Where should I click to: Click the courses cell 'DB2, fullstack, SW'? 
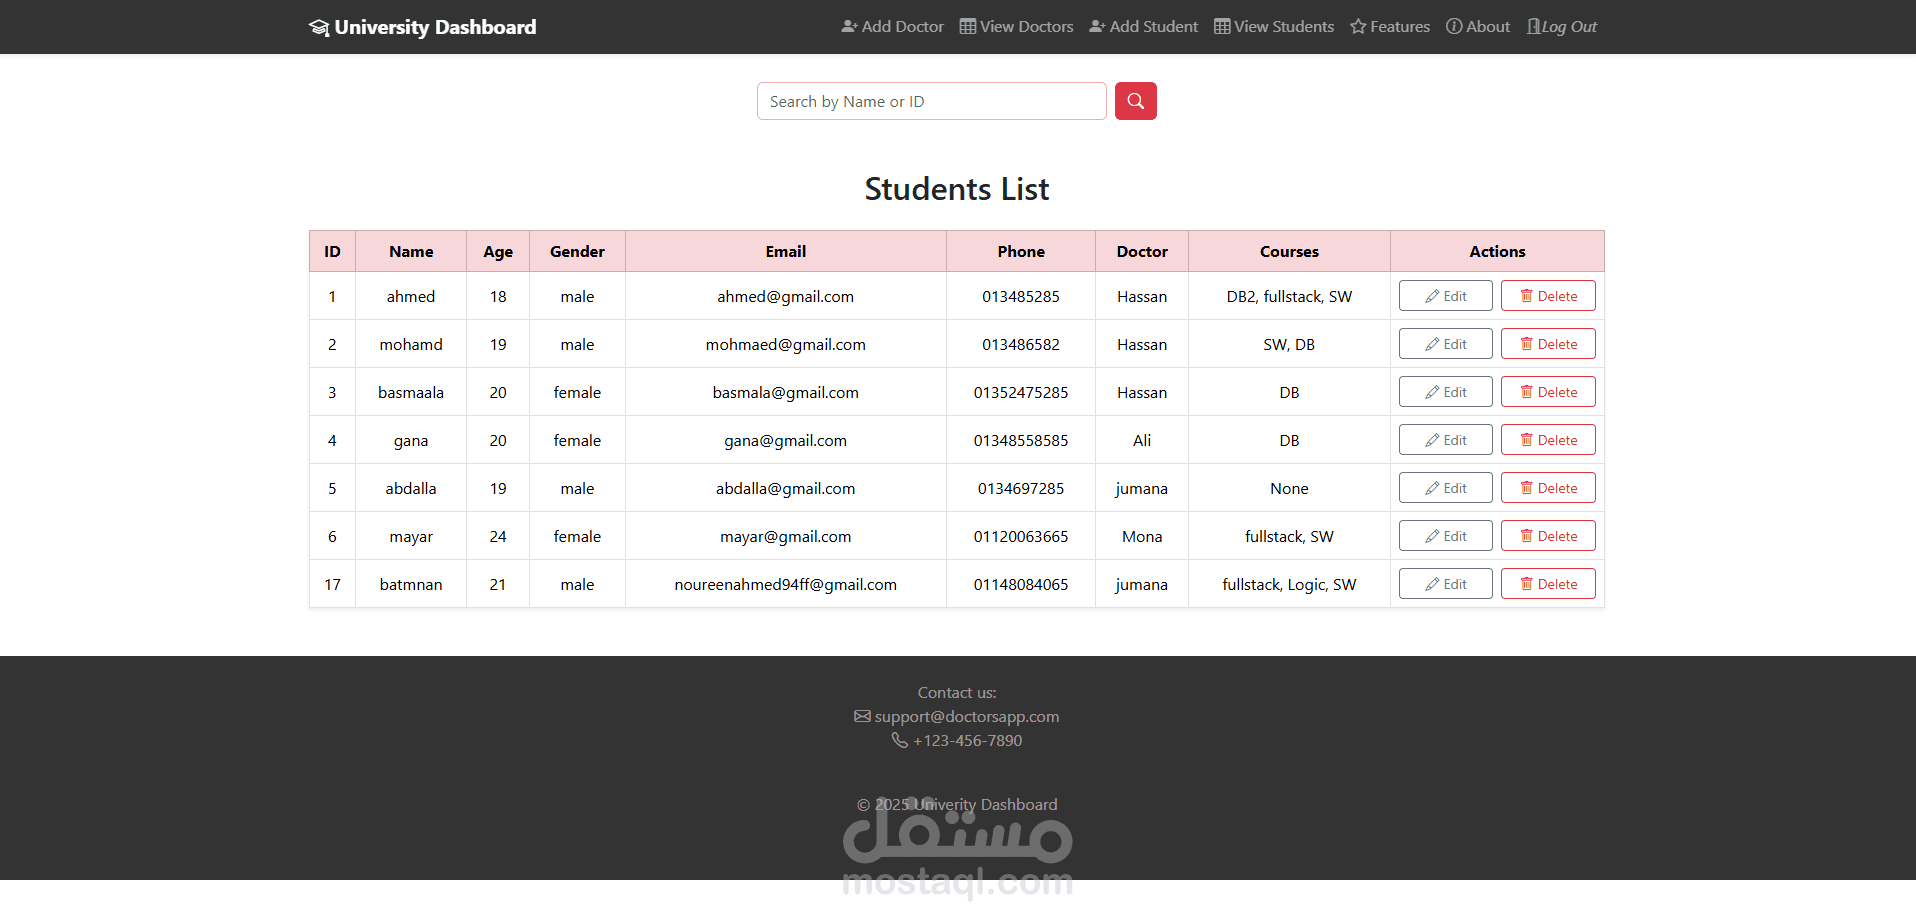(1289, 296)
